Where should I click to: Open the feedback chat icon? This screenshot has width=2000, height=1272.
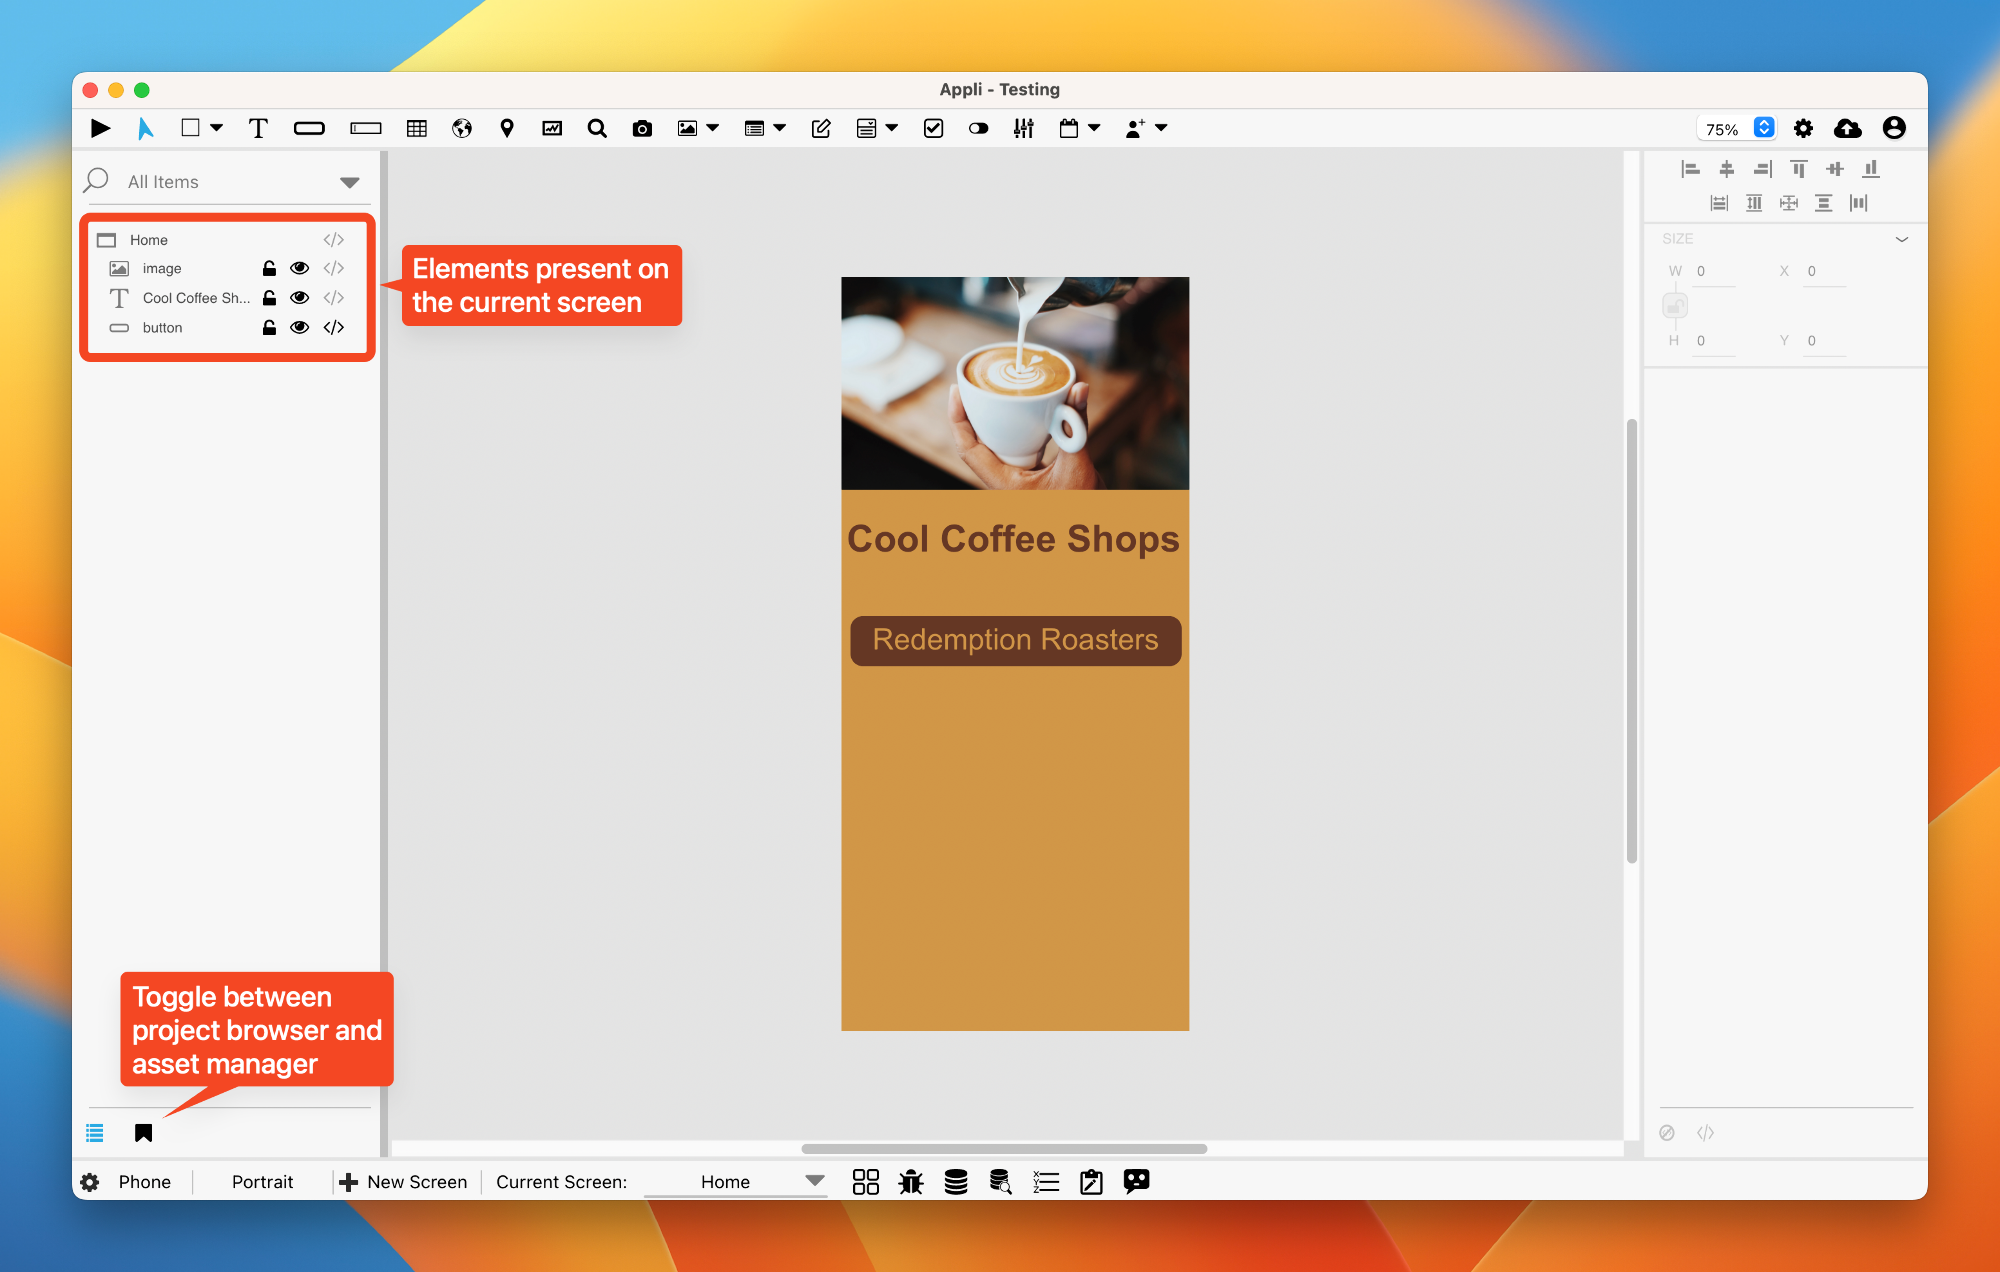click(1137, 1182)
